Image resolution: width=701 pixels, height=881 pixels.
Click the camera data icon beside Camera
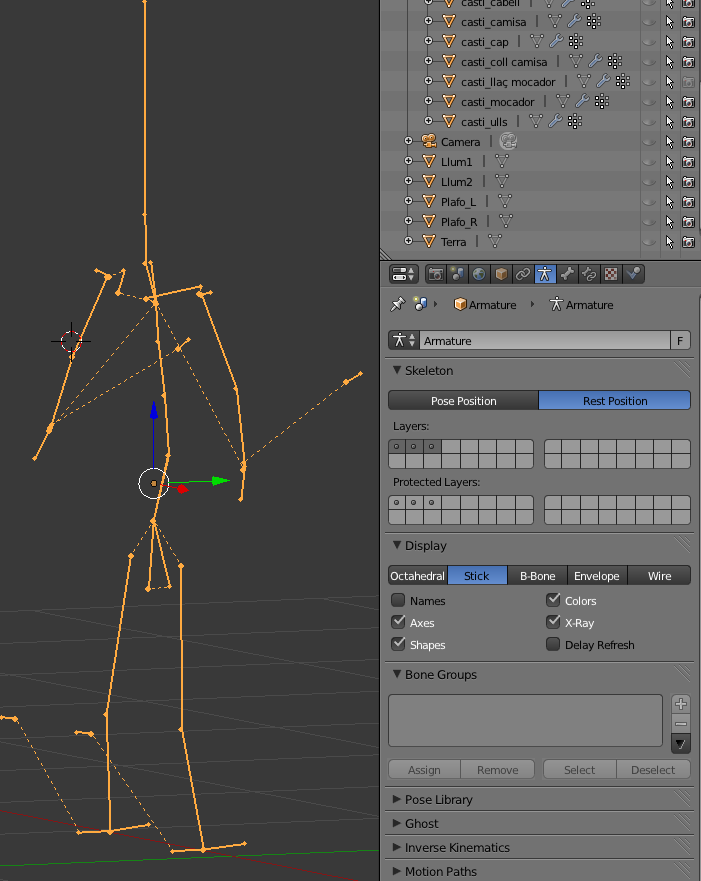pyautogui.click(x=508, y=142)
